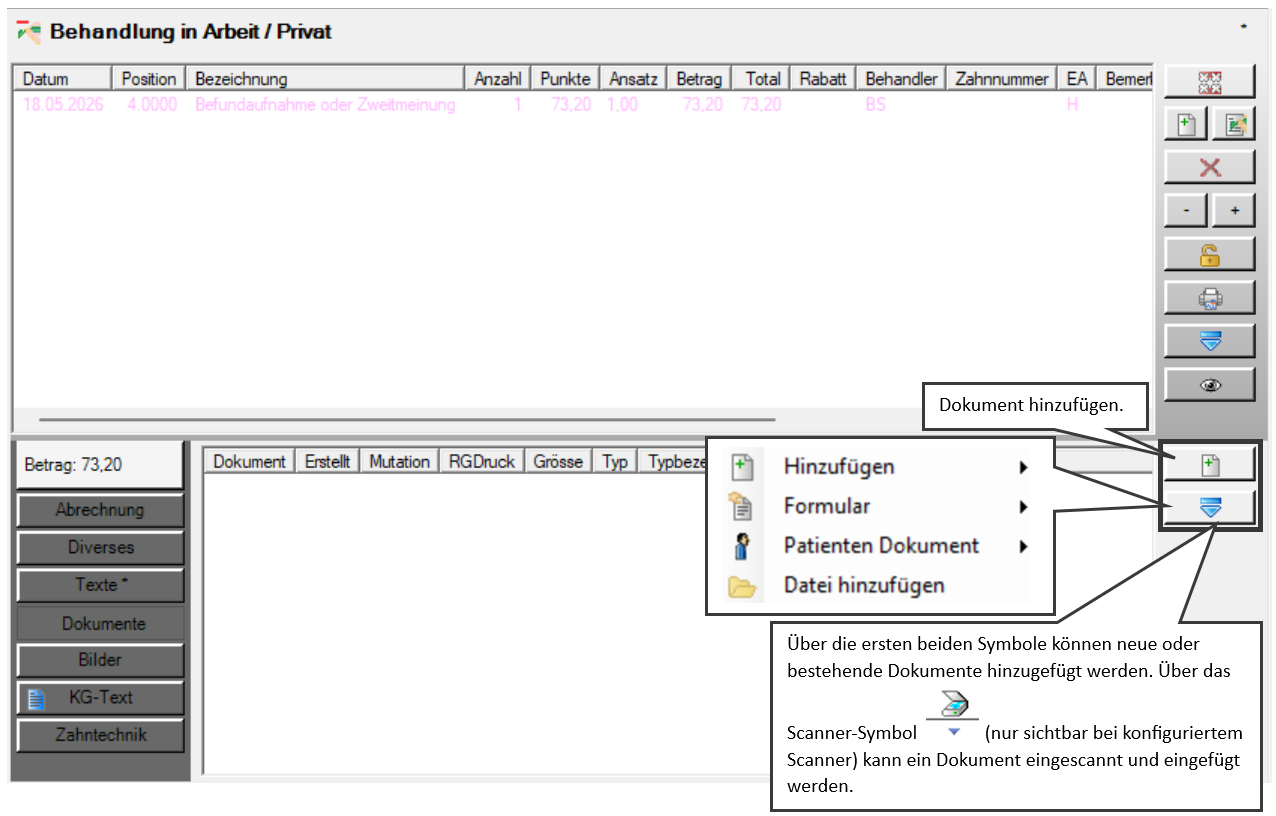Delete the entry using red X button
Screen dimensions: 1276x816
tap(1209, 168)
